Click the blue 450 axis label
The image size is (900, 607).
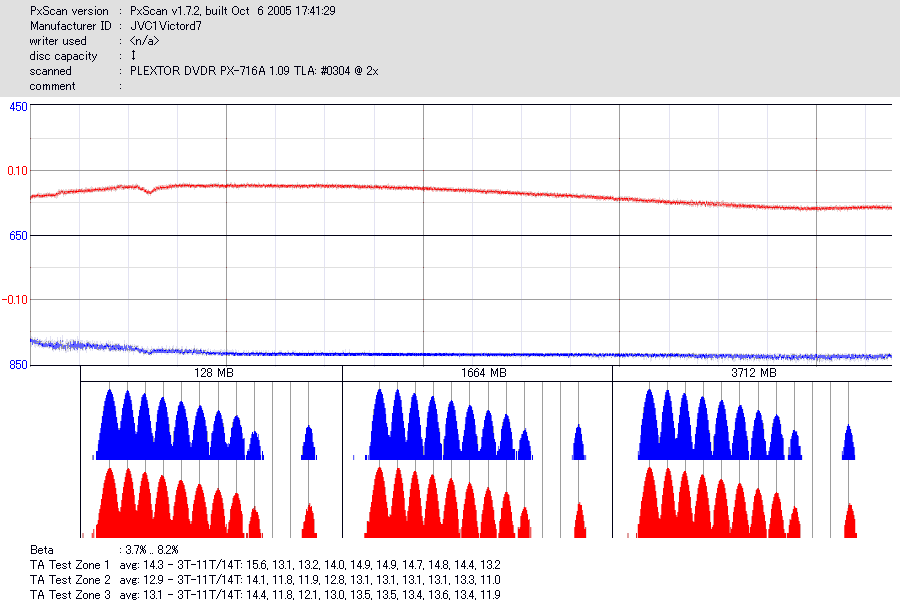[x=18, y=107]
